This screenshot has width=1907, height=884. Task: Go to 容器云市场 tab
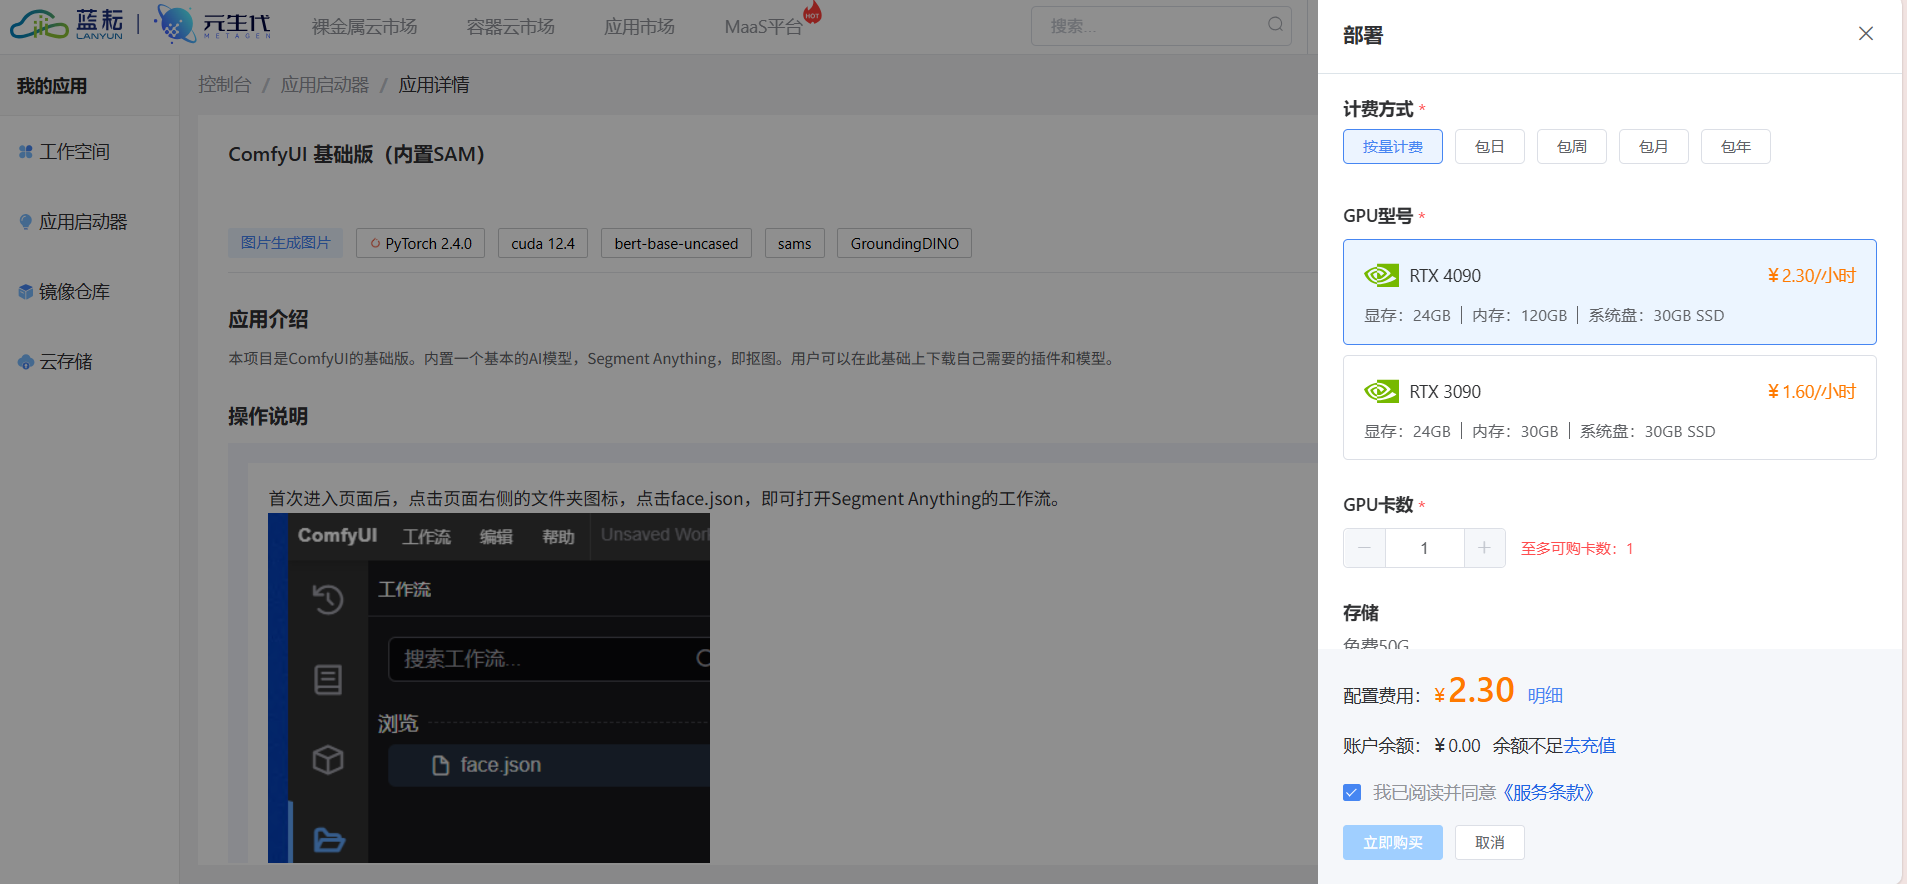point(510,27)
